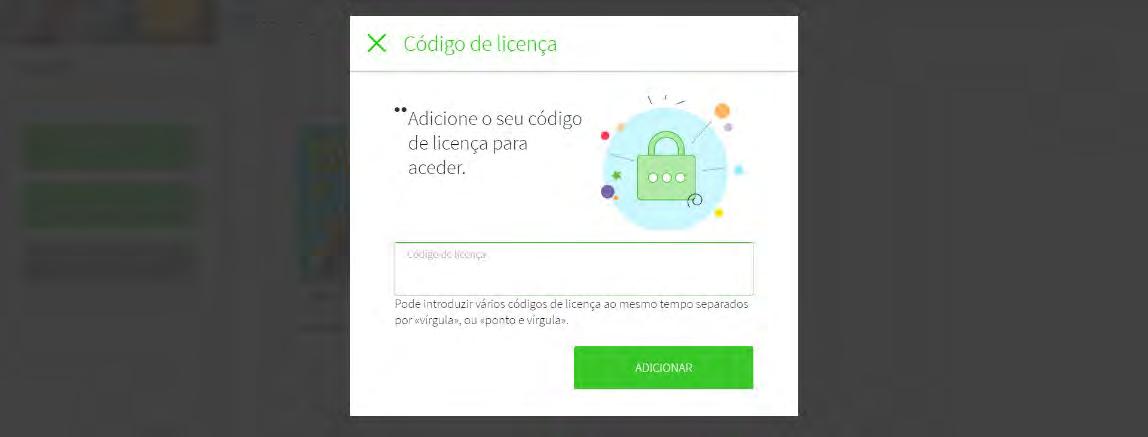Close the license dialog with green X
Viewport: 1148px width, 437px height.
[376, 43]
